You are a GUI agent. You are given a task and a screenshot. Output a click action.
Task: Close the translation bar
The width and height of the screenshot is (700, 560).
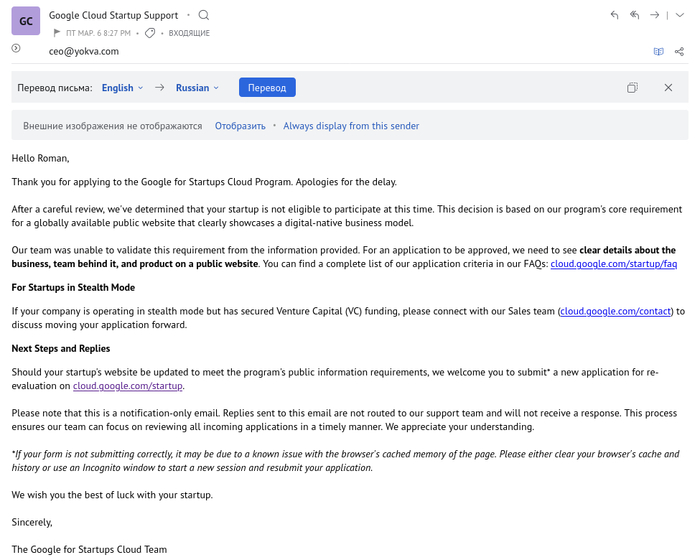pos(668,88)
